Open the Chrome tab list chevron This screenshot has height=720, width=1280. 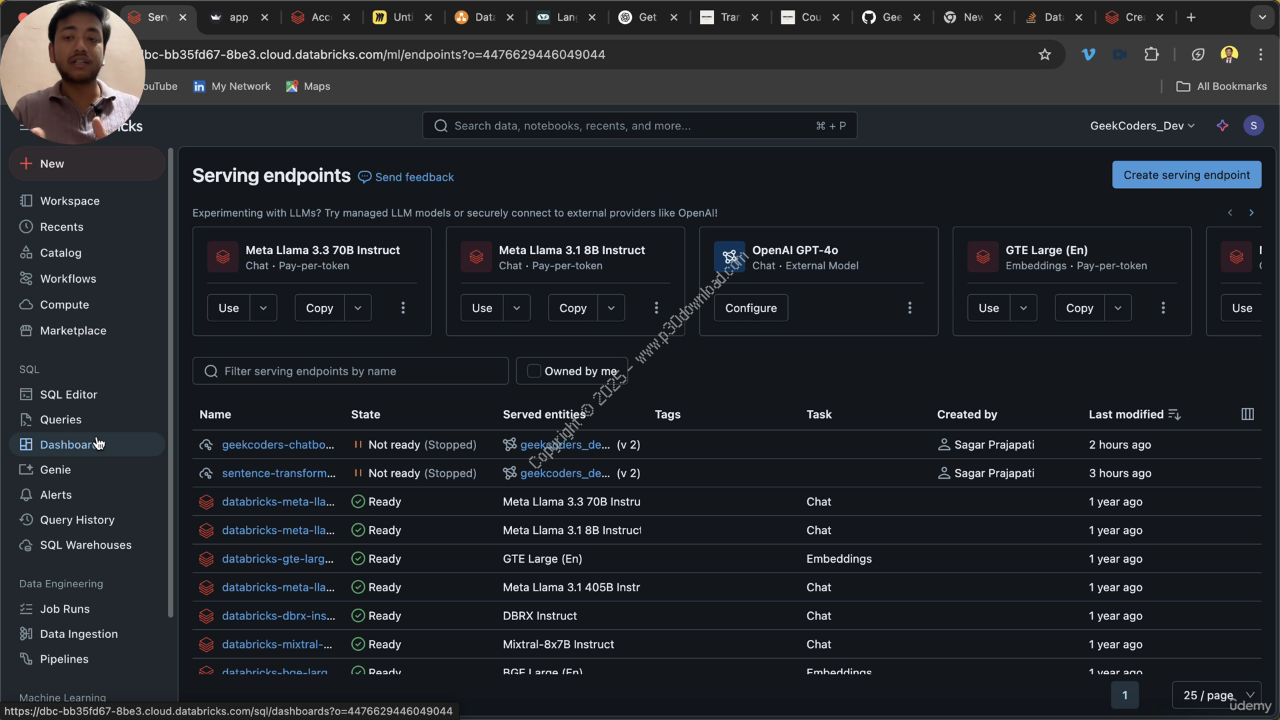(x=1263, y=17)
